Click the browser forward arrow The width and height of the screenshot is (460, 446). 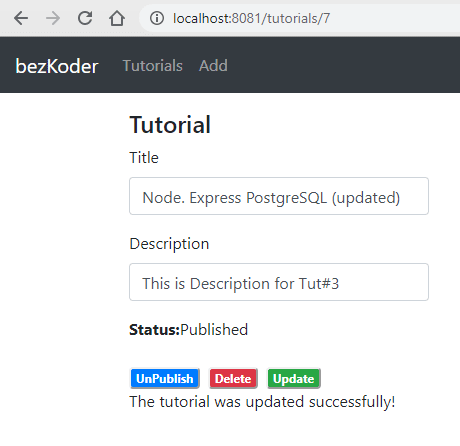coord(53,18)
